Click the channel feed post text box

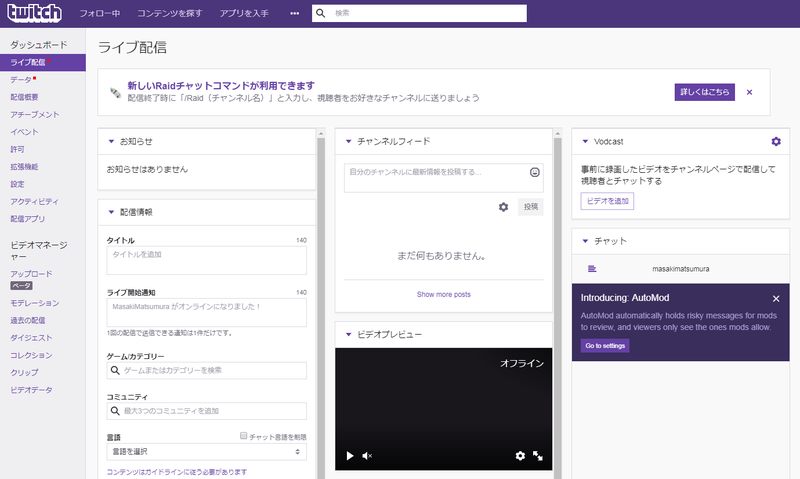(x=443, y=178)
